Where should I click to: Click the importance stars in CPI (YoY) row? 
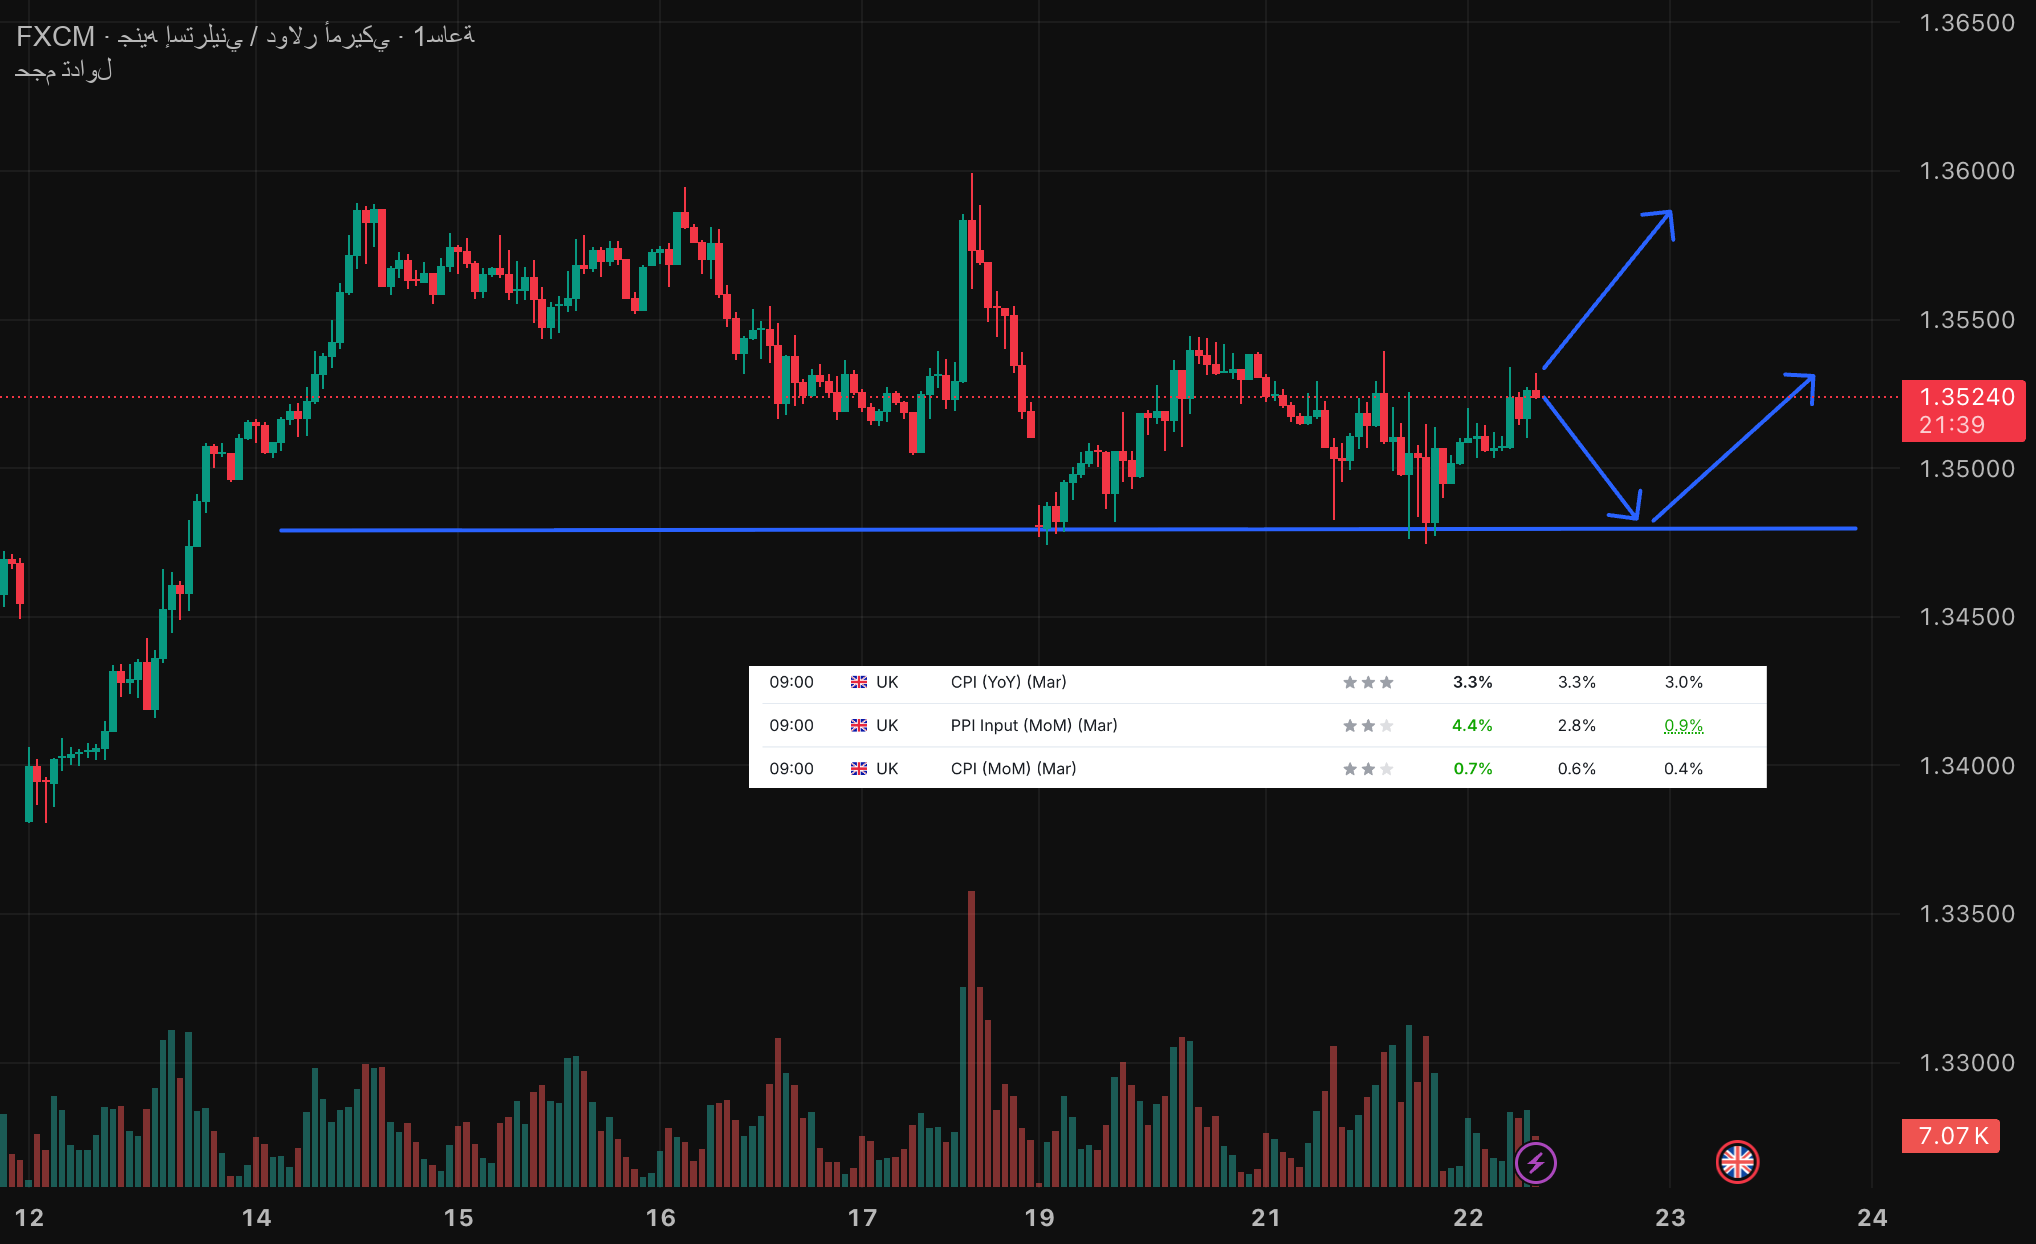pos(1367,682)
